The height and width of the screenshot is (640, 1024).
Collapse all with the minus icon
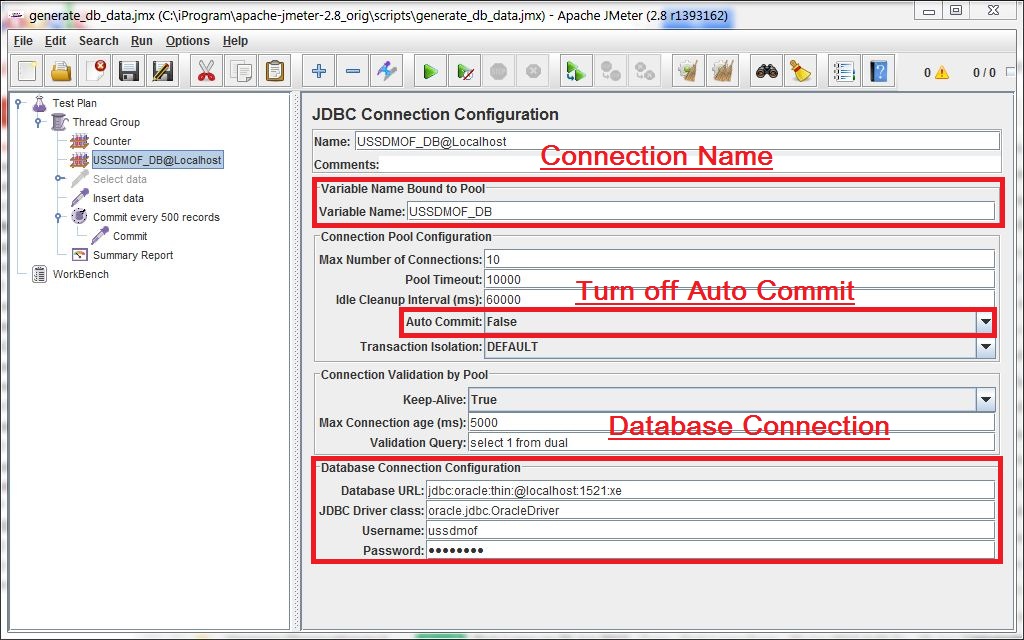353,71
